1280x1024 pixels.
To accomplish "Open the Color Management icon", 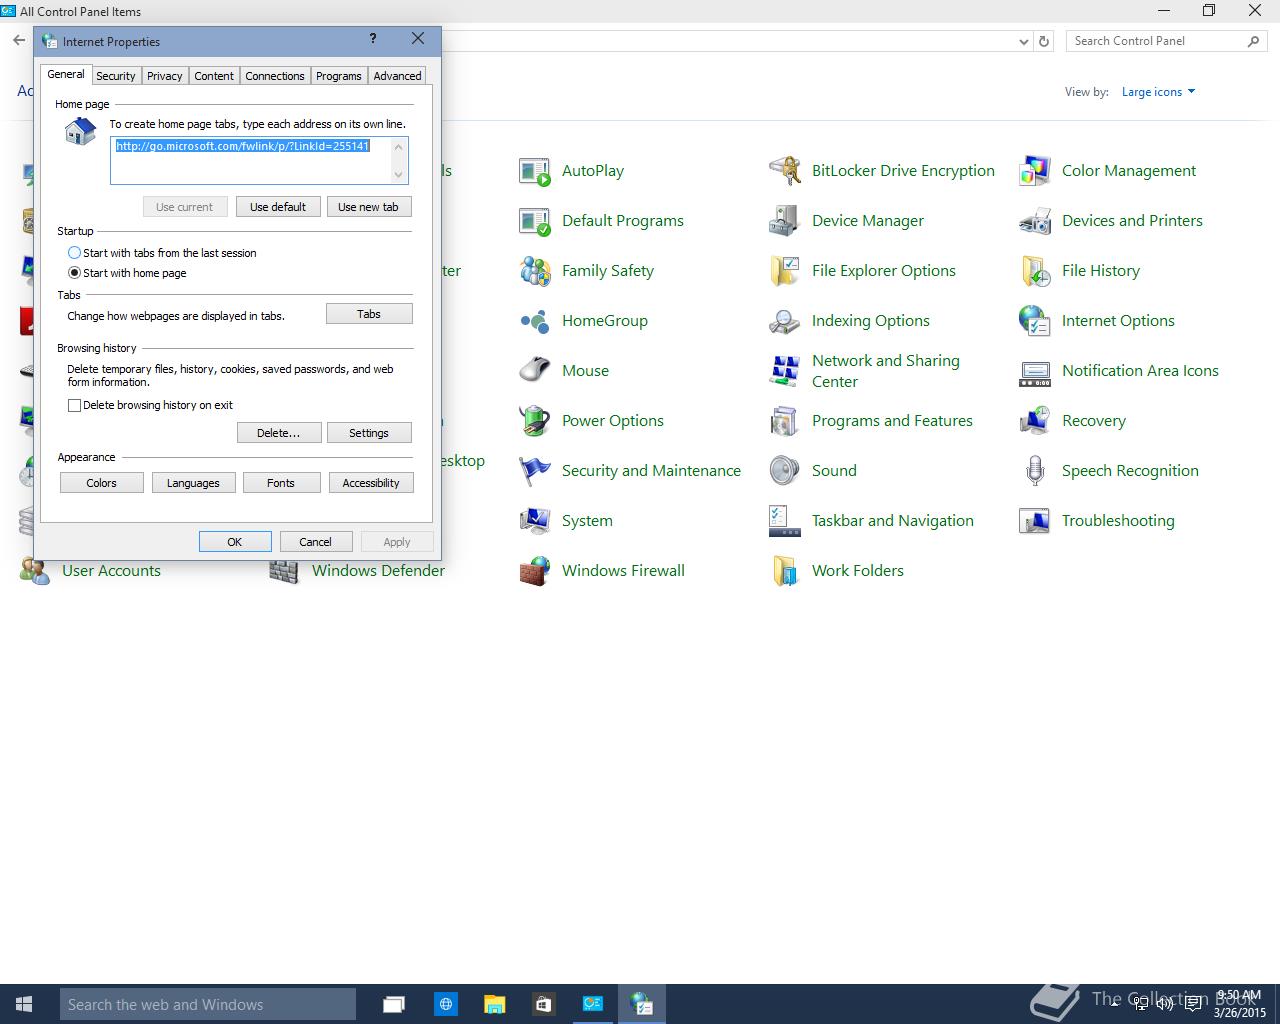I will (1035, 171).
